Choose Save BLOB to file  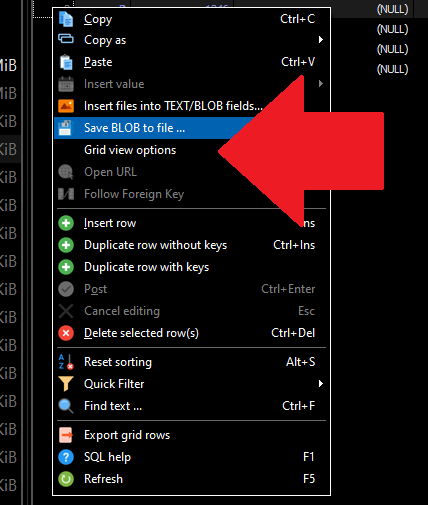coord(192,128)
